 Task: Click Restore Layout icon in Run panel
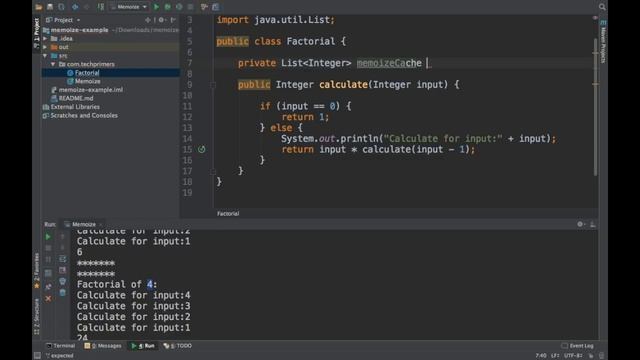pos(48,273)
